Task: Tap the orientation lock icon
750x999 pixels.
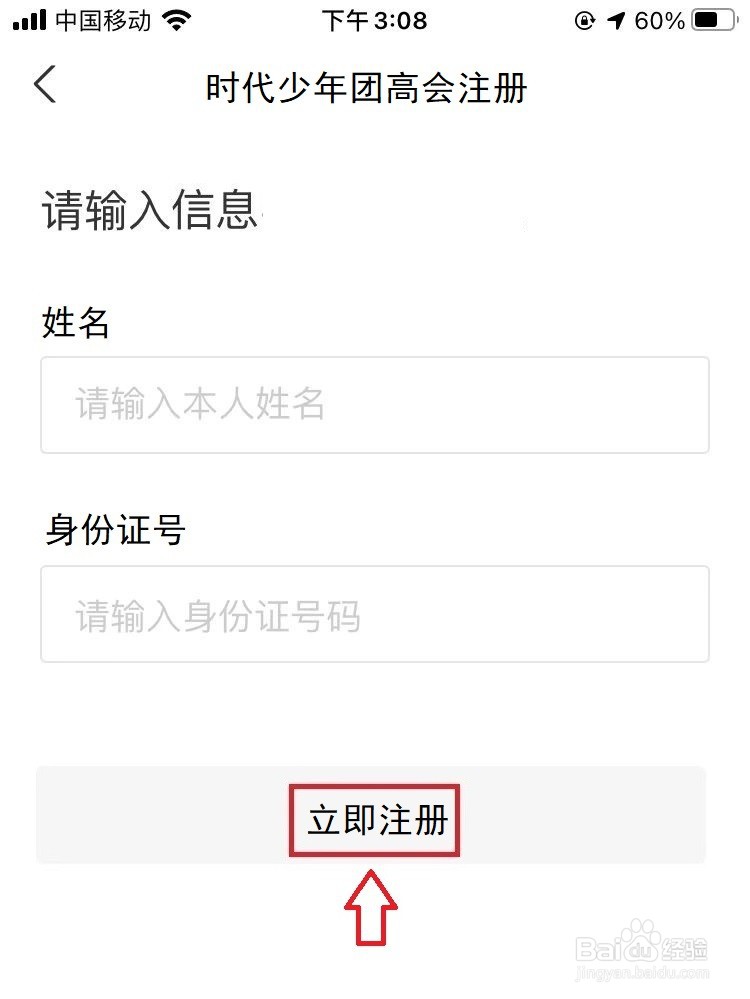Action: 583,18
